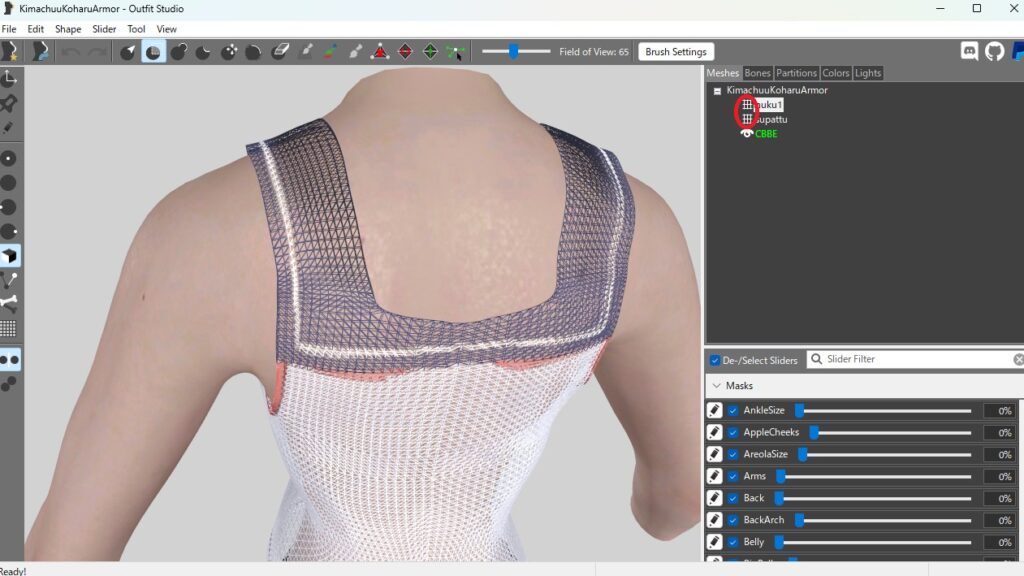
Task: Choose the Smooth brush with eraser icon
Action: point(280,52)
